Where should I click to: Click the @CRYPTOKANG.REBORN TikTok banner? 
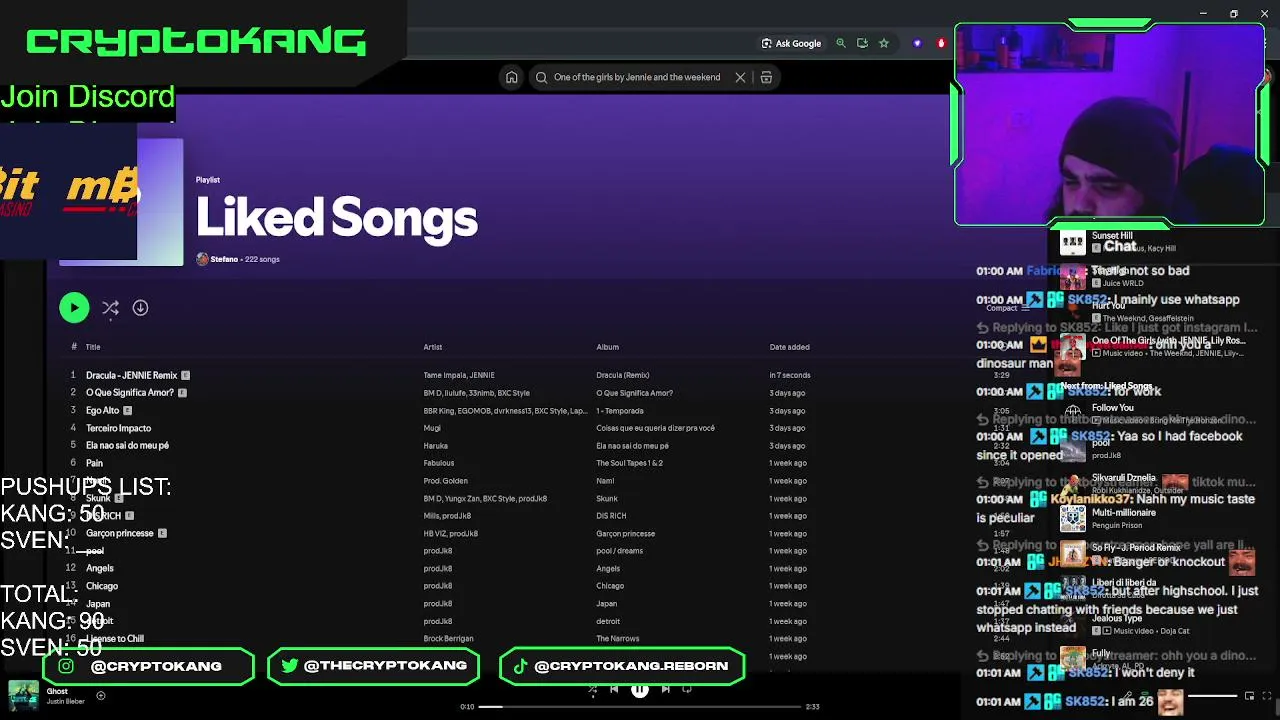tap(622, 666)
